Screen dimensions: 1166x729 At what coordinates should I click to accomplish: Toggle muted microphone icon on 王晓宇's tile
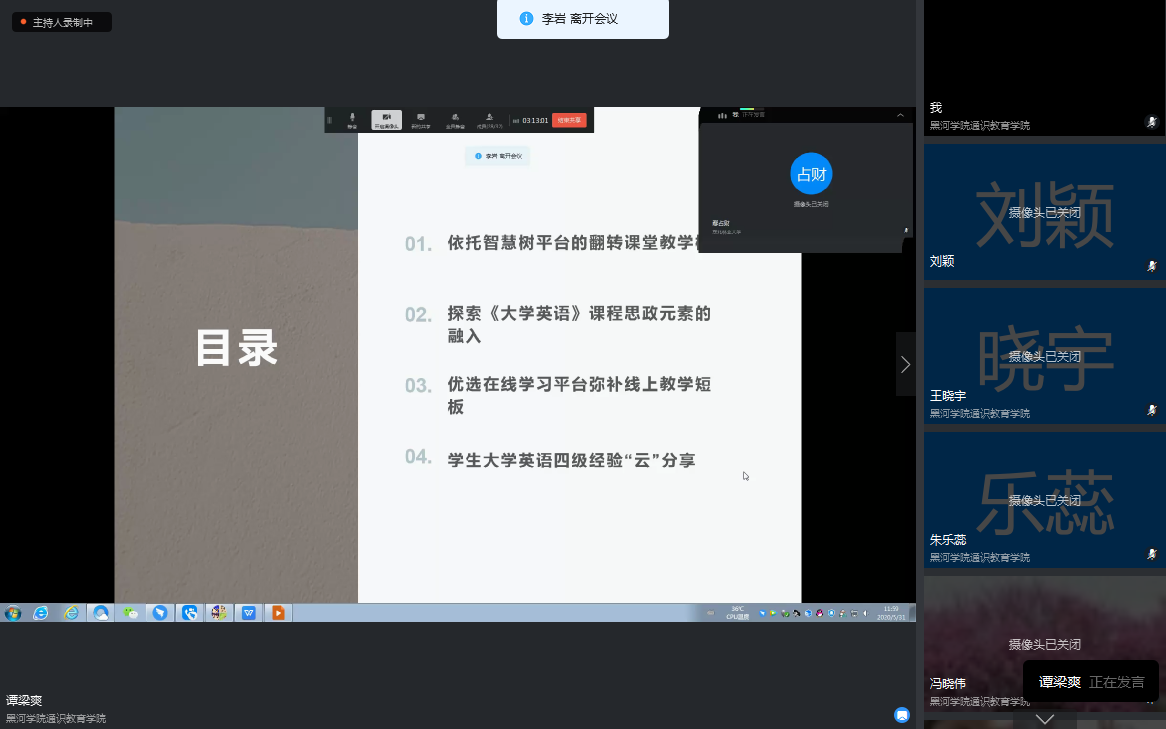pos(1151,410)
